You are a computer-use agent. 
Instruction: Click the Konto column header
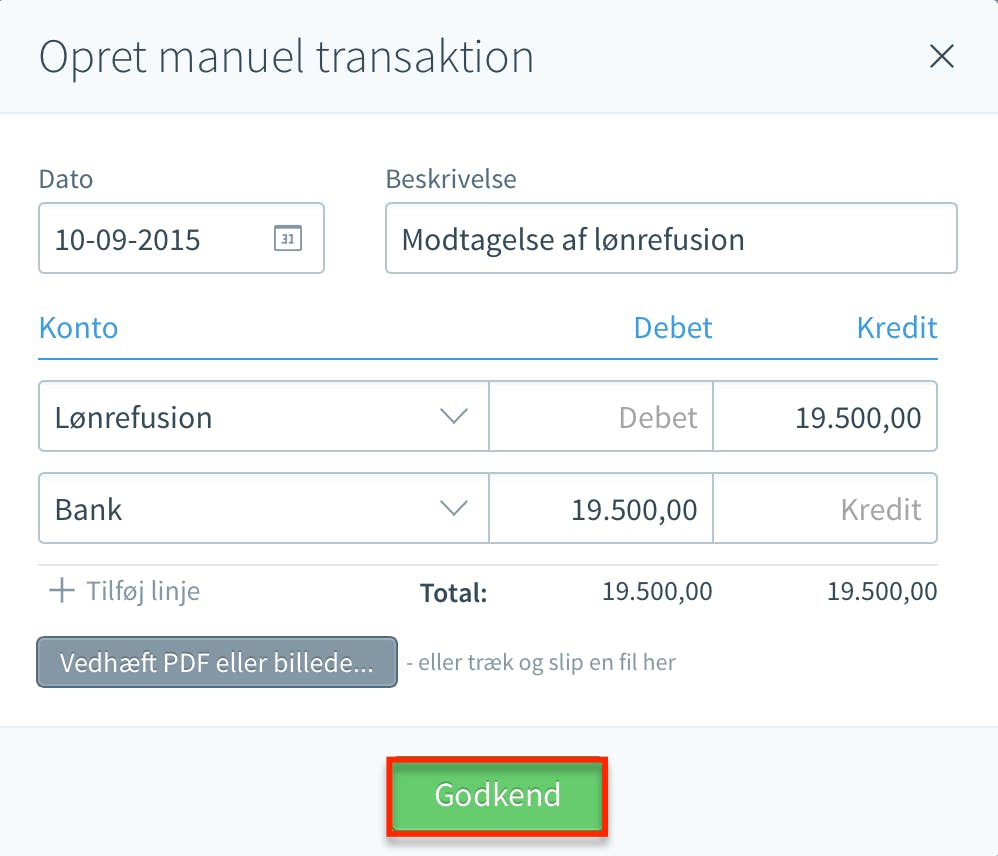(78, 328)
